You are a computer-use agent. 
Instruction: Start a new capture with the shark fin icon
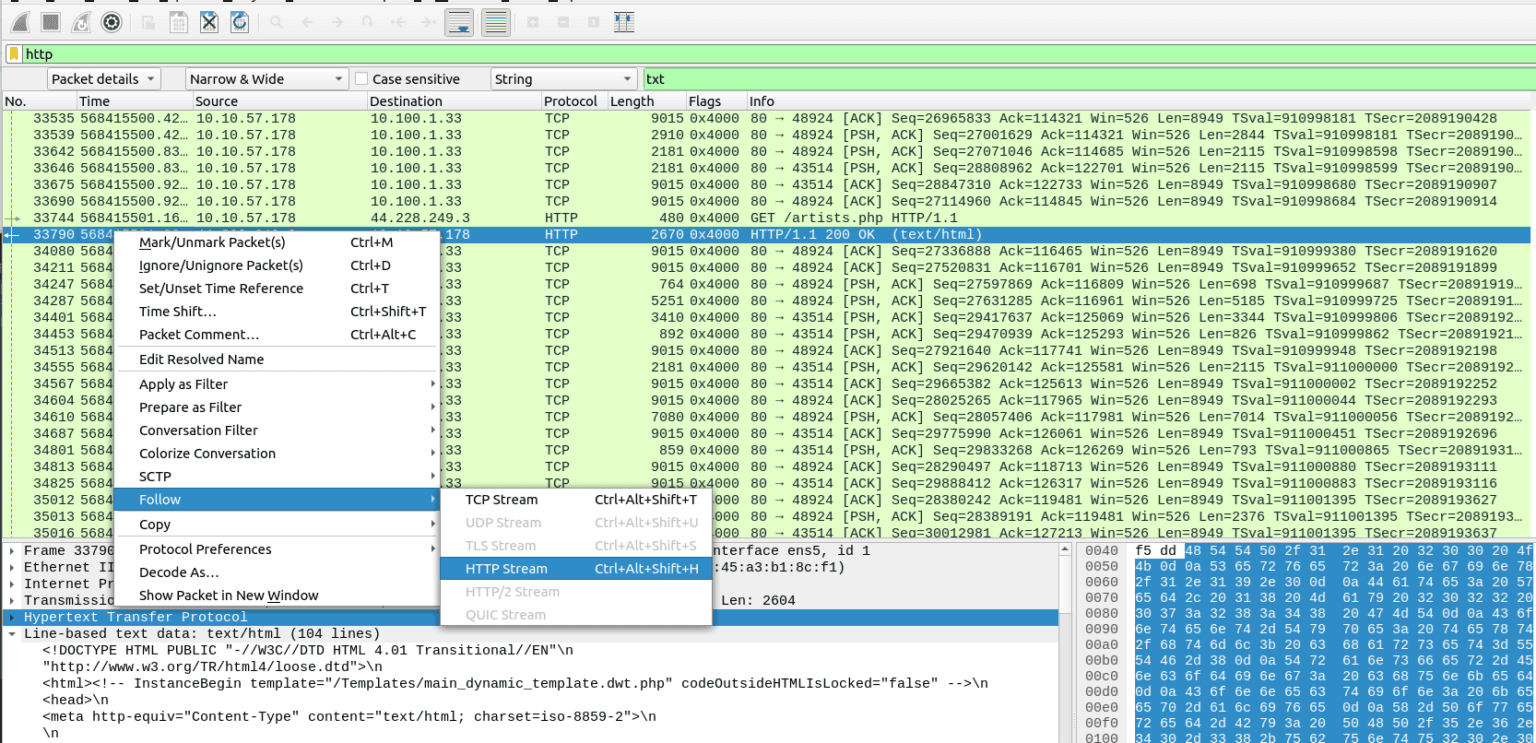[18, 21]
